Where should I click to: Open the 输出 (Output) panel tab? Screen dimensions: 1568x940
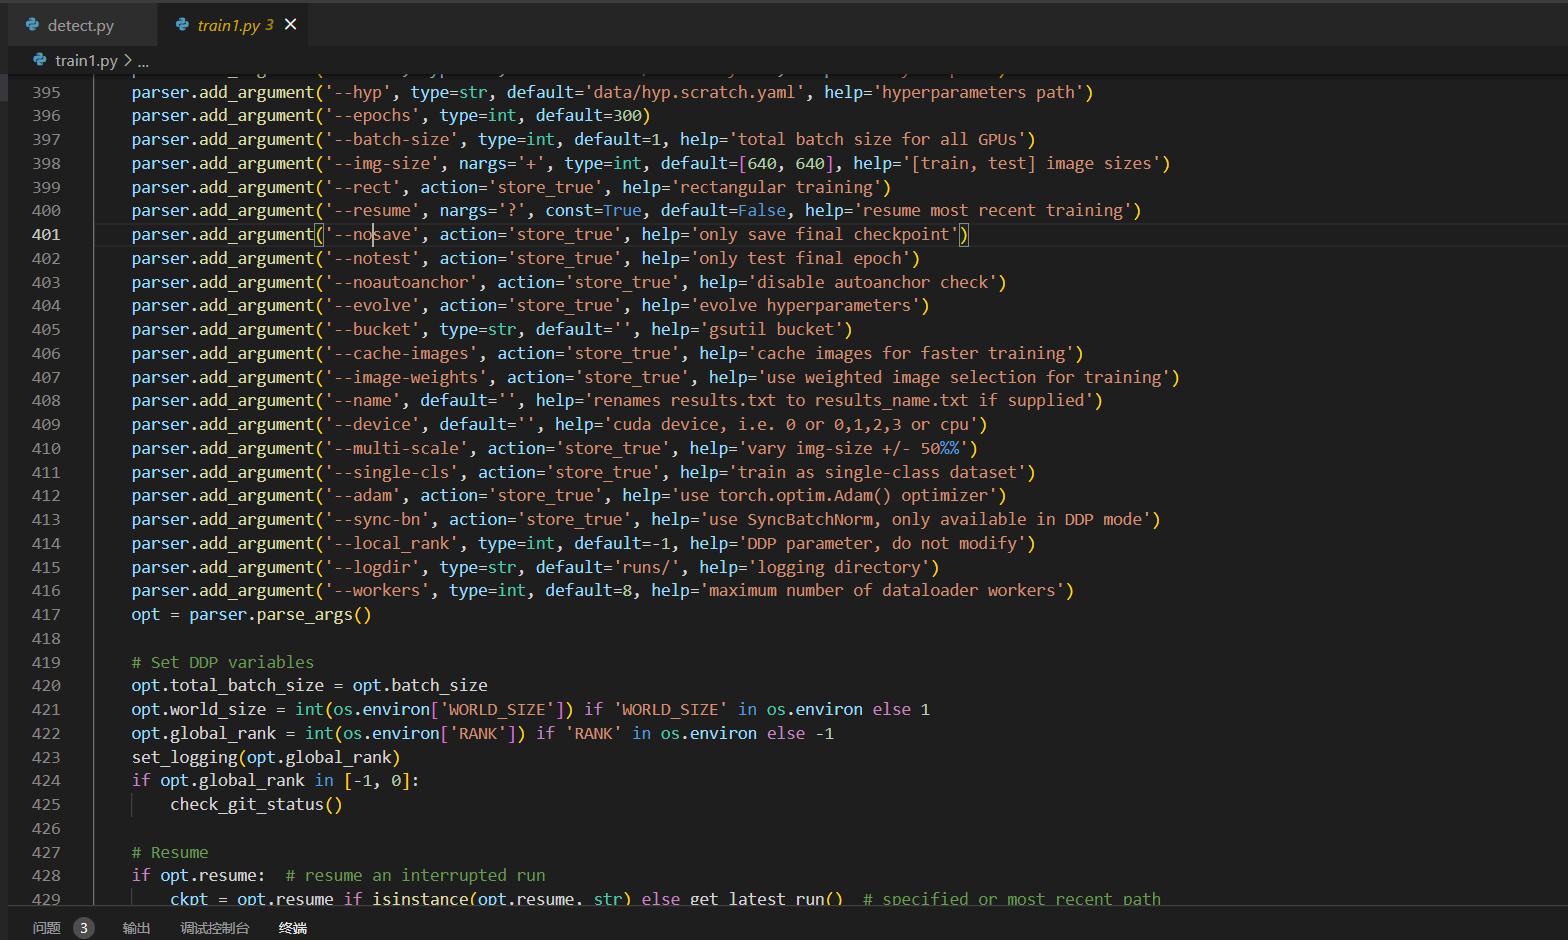click(136, 928)
